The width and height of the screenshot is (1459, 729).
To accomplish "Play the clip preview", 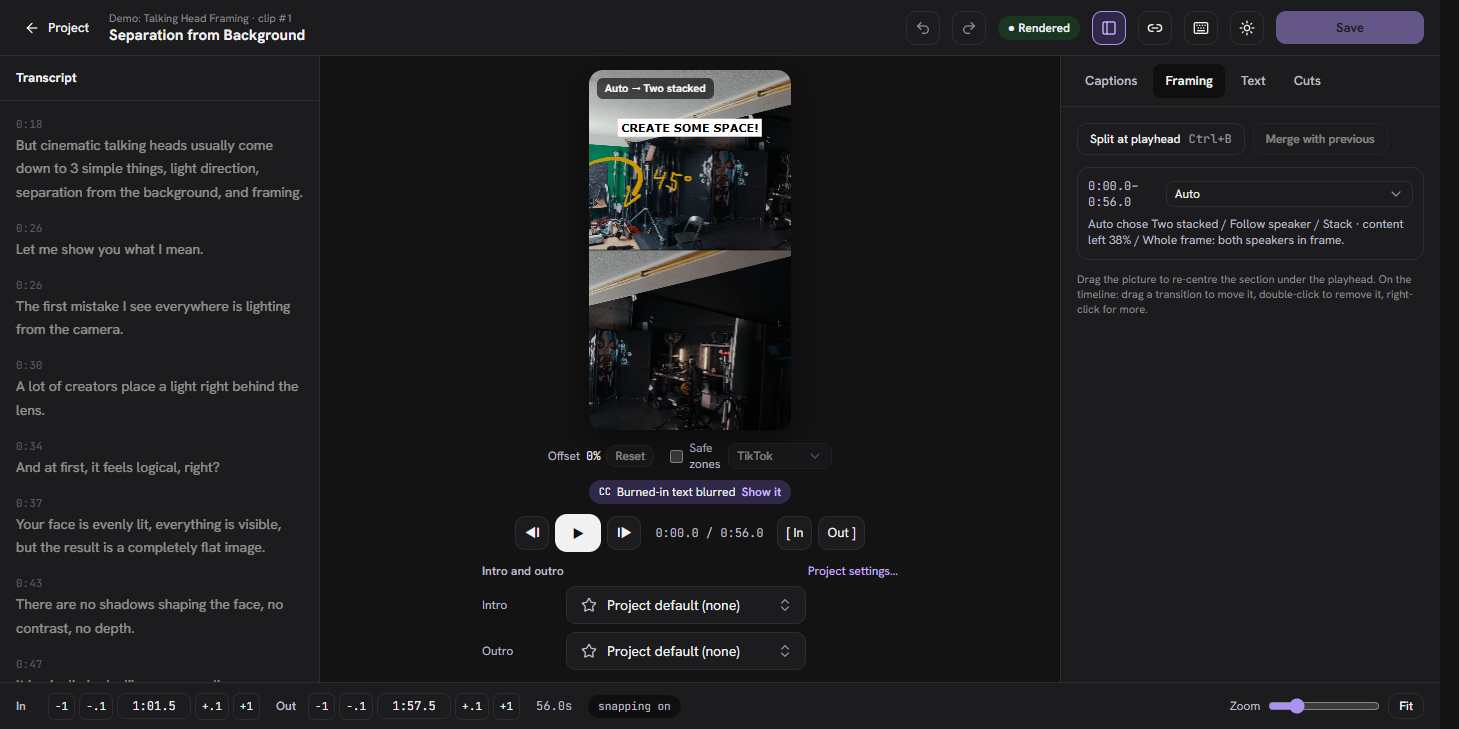I will pyautogui.click(x=578, y=533).
